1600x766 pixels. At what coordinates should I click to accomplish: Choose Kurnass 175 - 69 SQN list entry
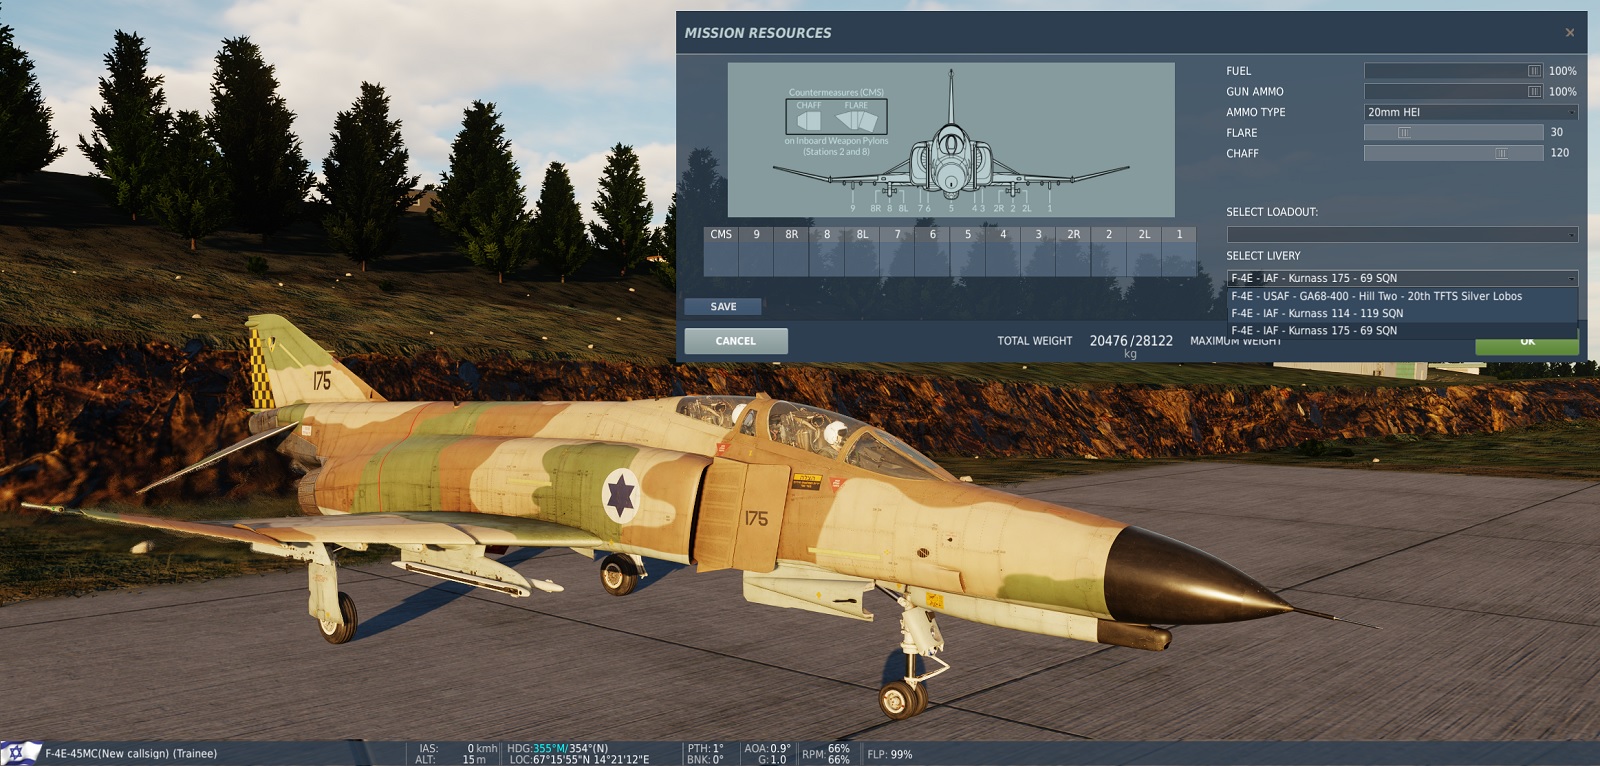[1314, 330]
